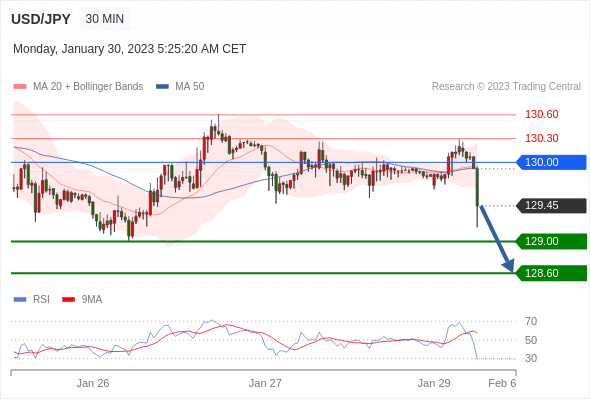Select the 30 MIN timeframe badge
The height and width of the screenshot is (400, 590).
tap(105, 19)
